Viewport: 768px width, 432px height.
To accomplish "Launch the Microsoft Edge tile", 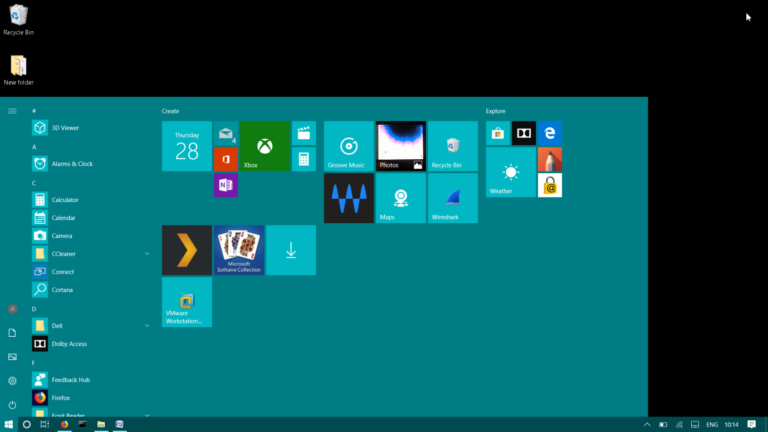I will click(549, 133).
